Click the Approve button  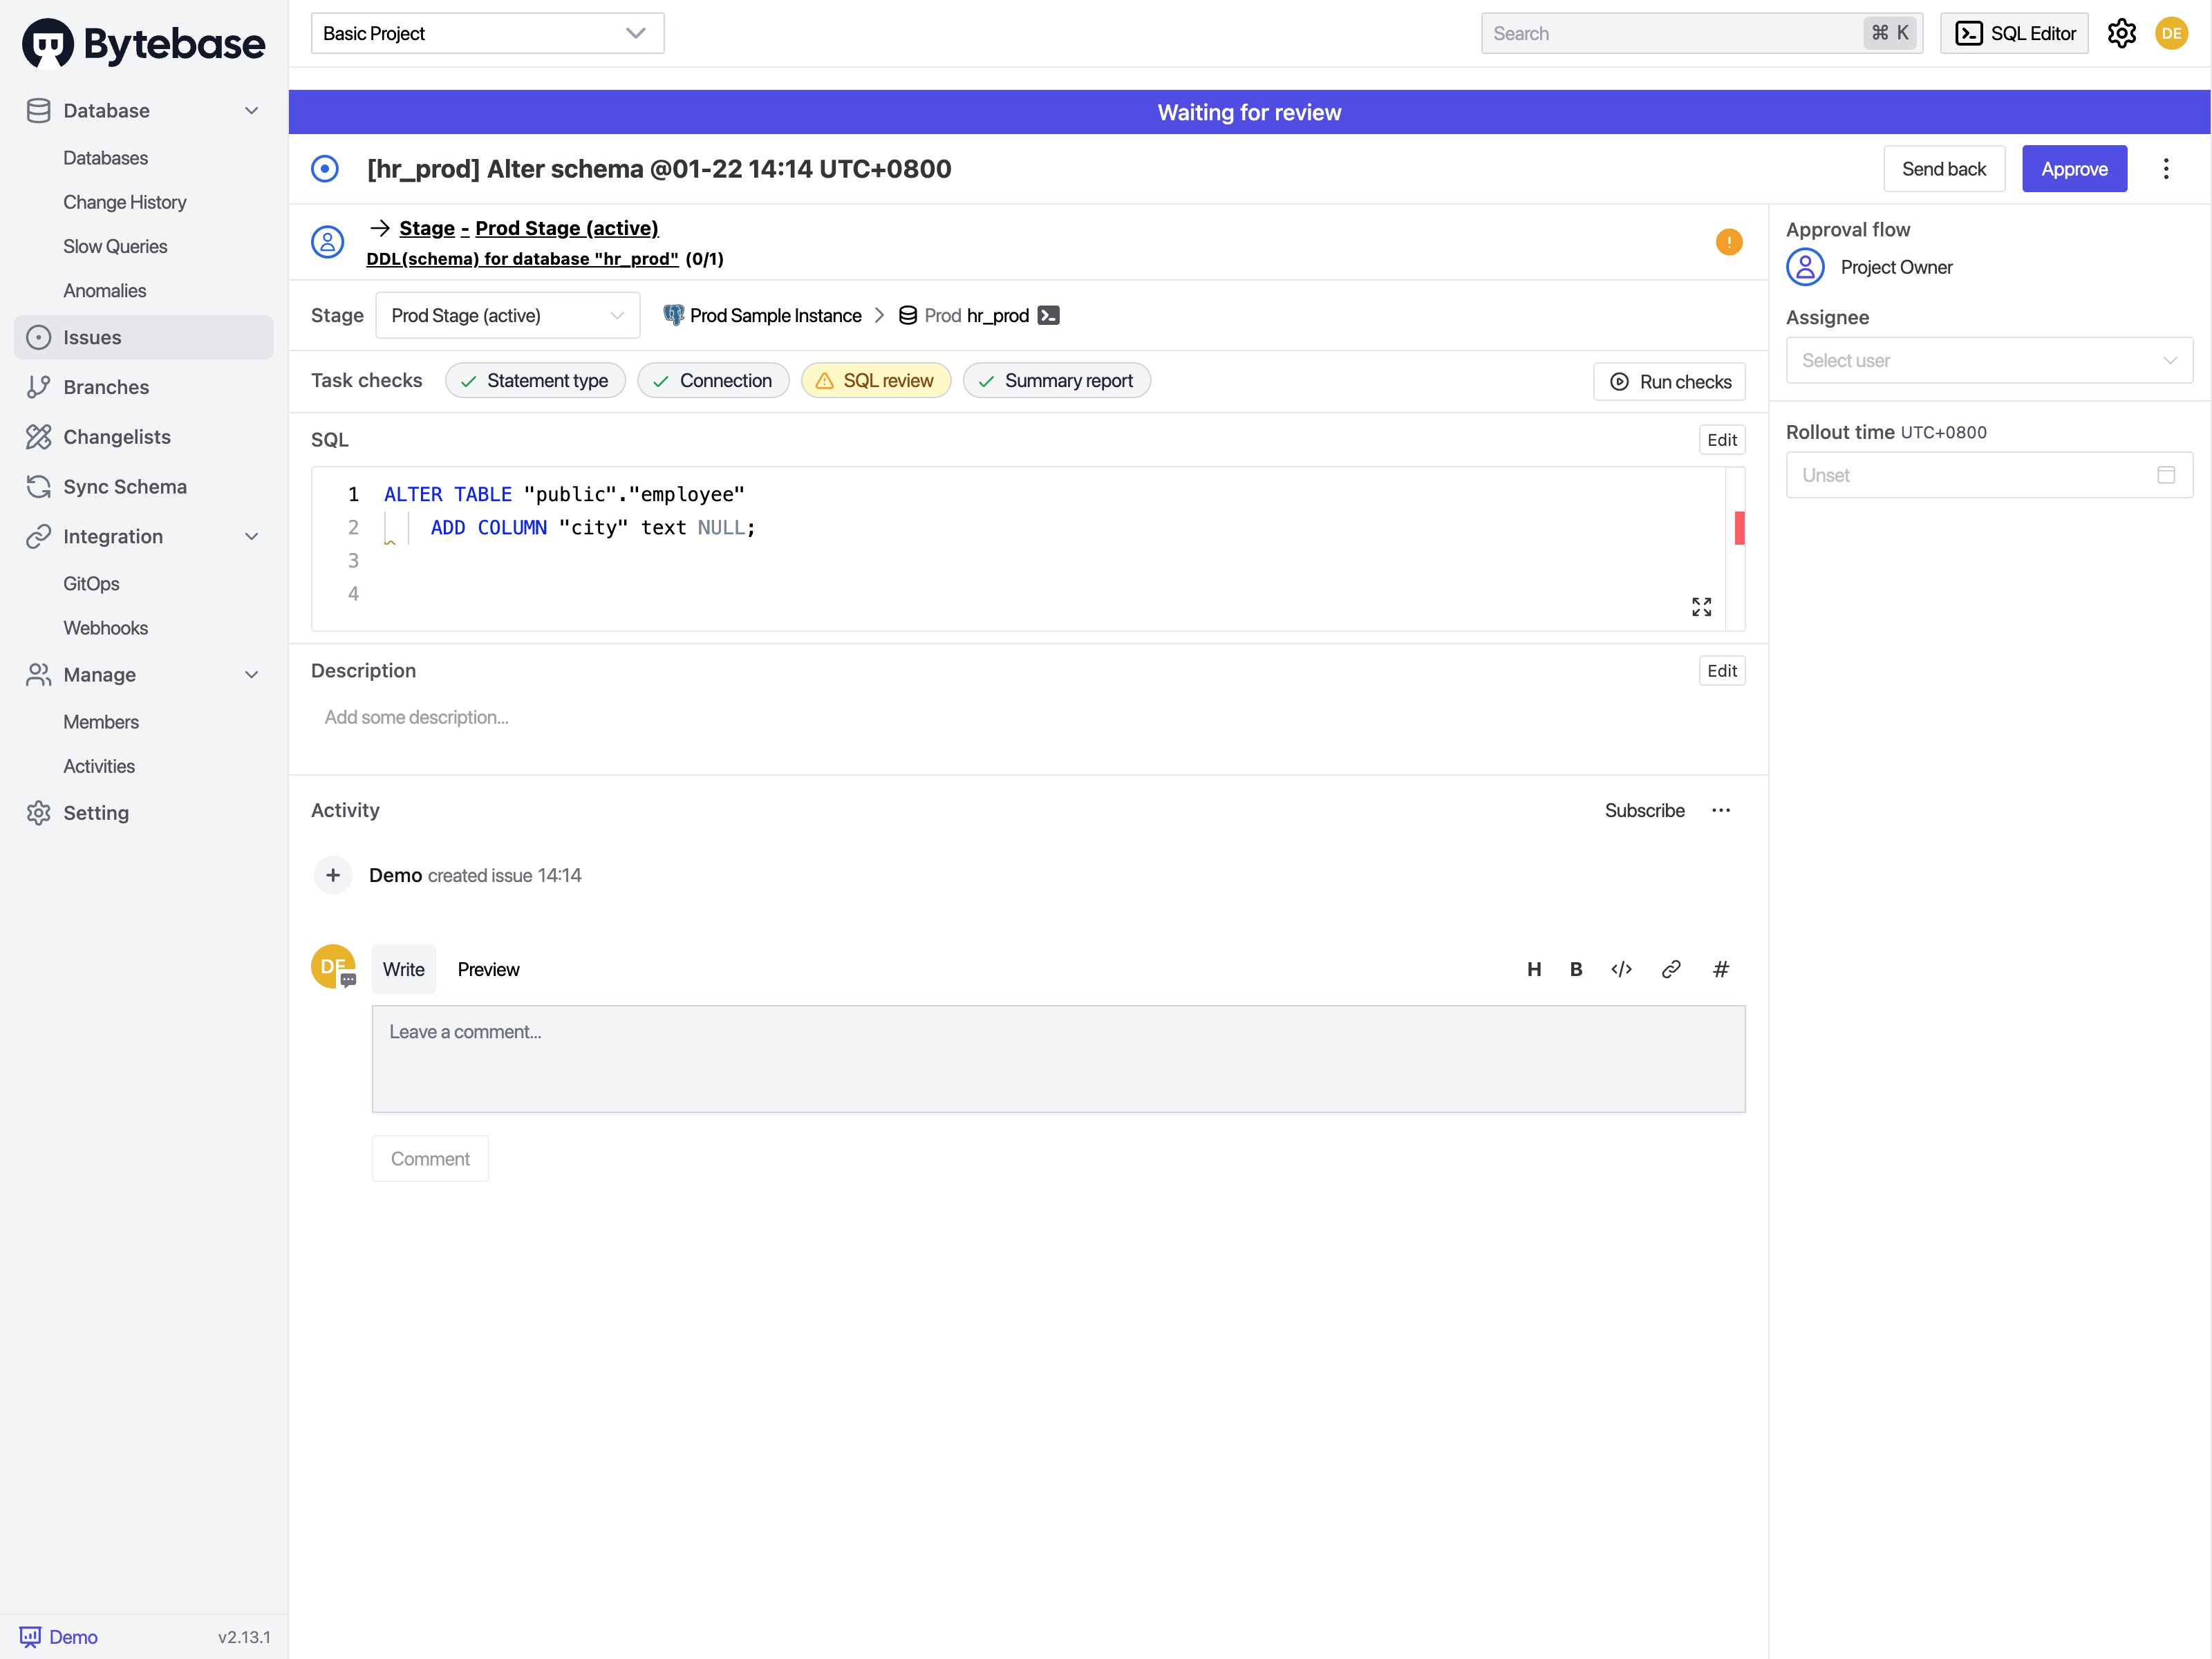click(x=2073, y=169)
